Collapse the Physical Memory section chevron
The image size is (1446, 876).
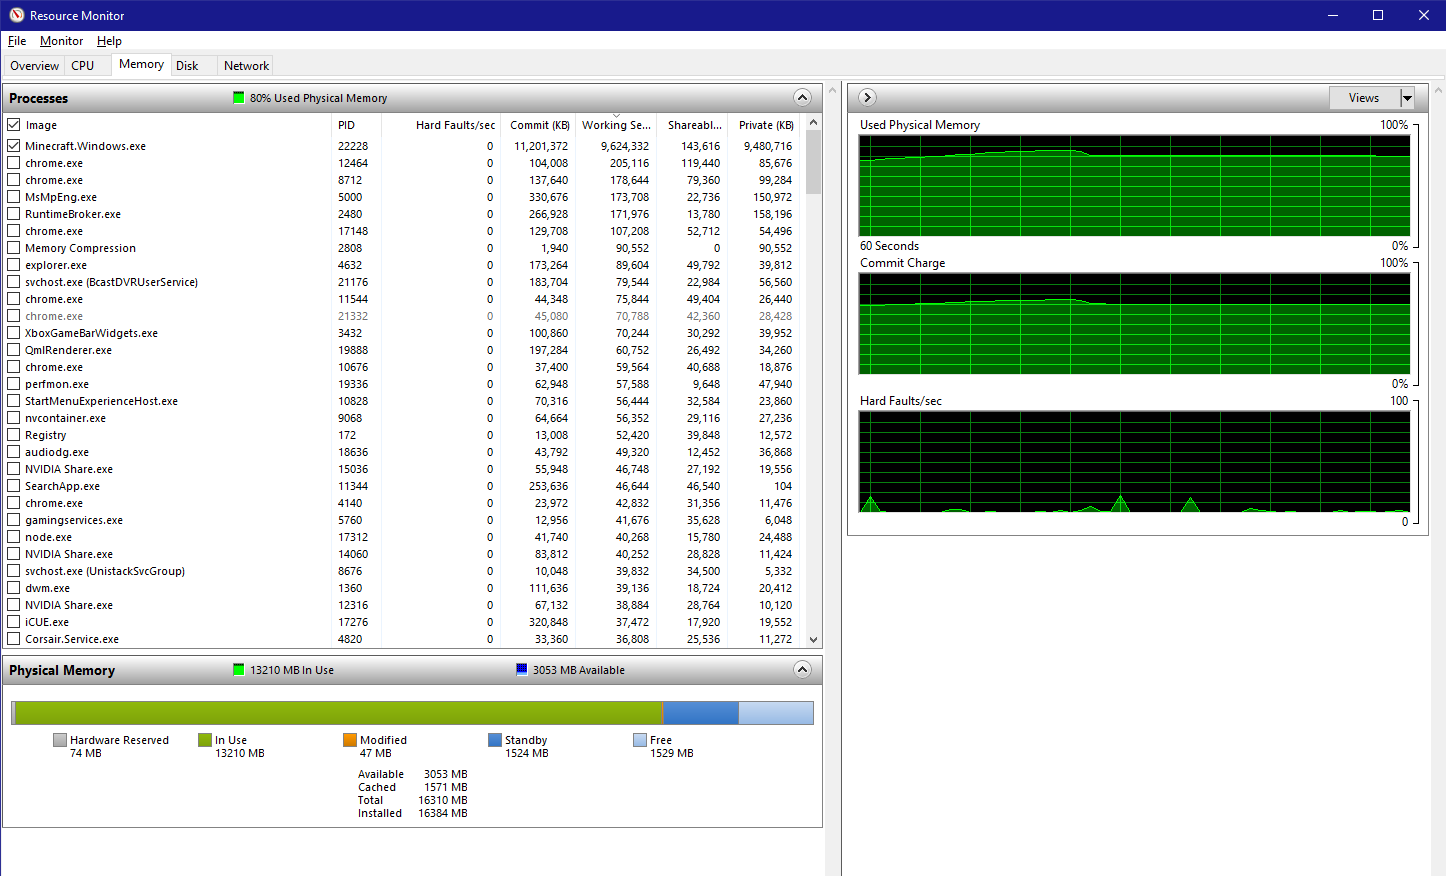click(802, 669)
